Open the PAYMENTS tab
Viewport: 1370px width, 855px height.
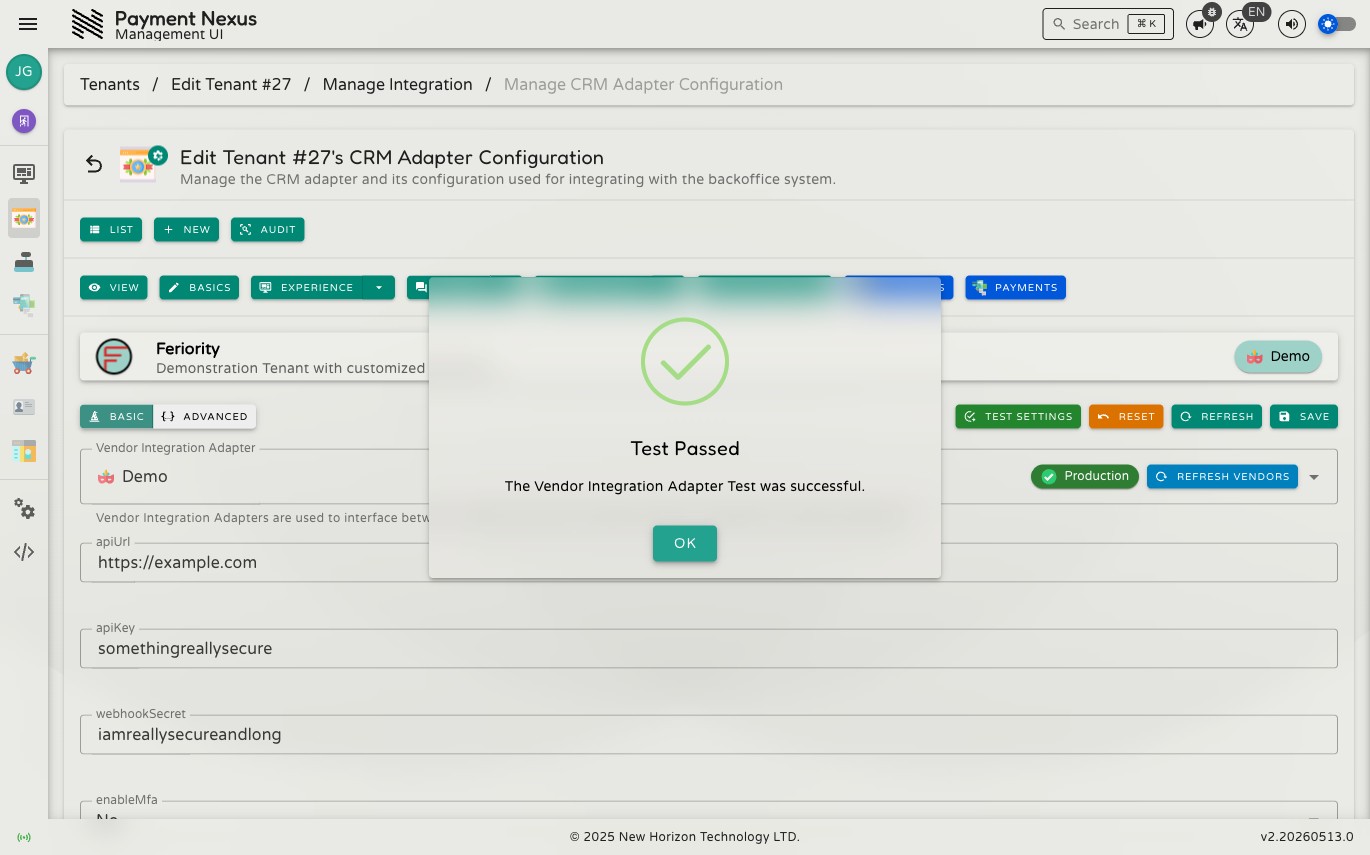pyautogui.click(x=1015, y=287)
